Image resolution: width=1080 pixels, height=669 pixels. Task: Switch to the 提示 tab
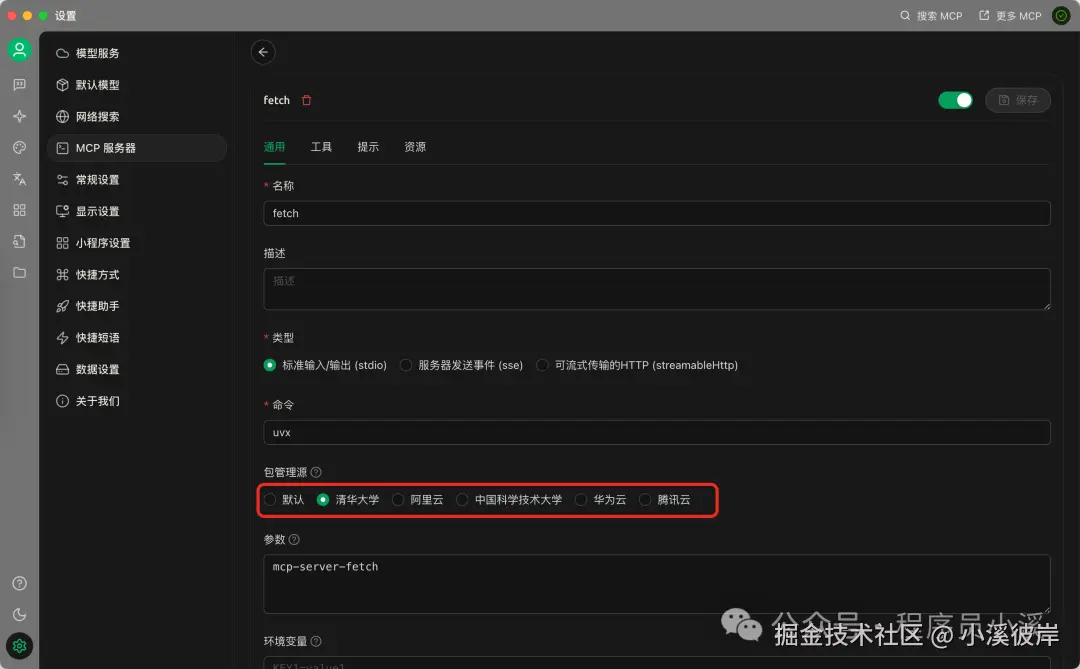pyautogui.click(x=368, y=147)
